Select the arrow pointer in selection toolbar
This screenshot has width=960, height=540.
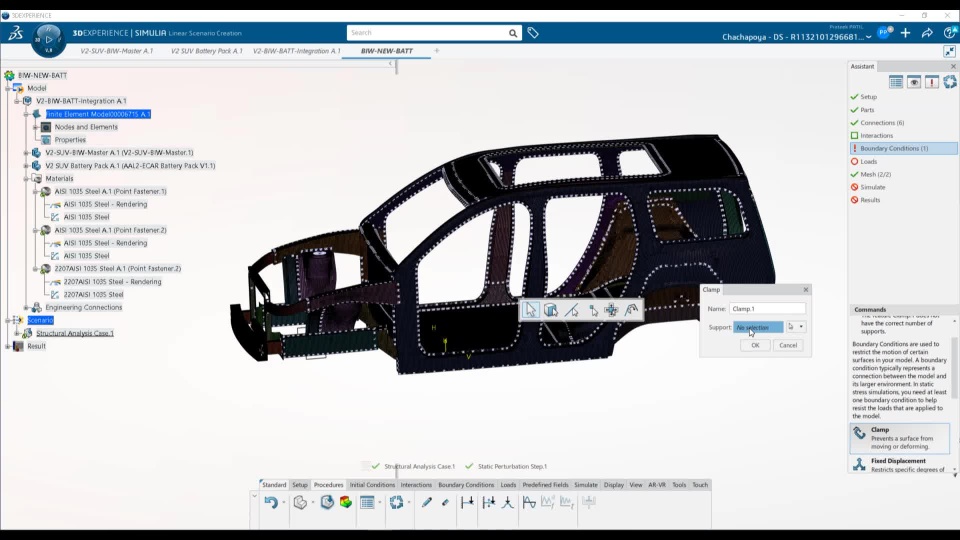click(530, 310)
